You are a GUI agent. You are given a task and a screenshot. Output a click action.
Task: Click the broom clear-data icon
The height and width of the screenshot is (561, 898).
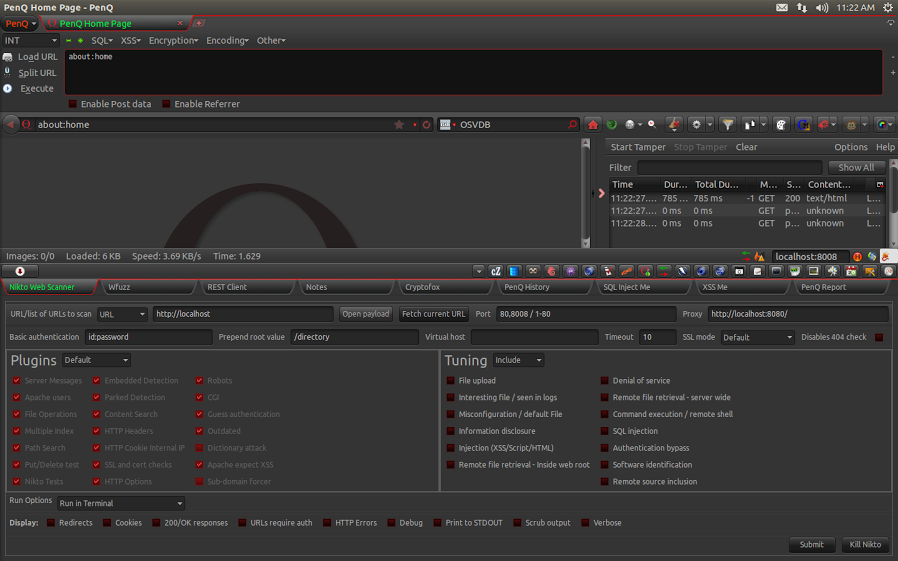[674, 124]
